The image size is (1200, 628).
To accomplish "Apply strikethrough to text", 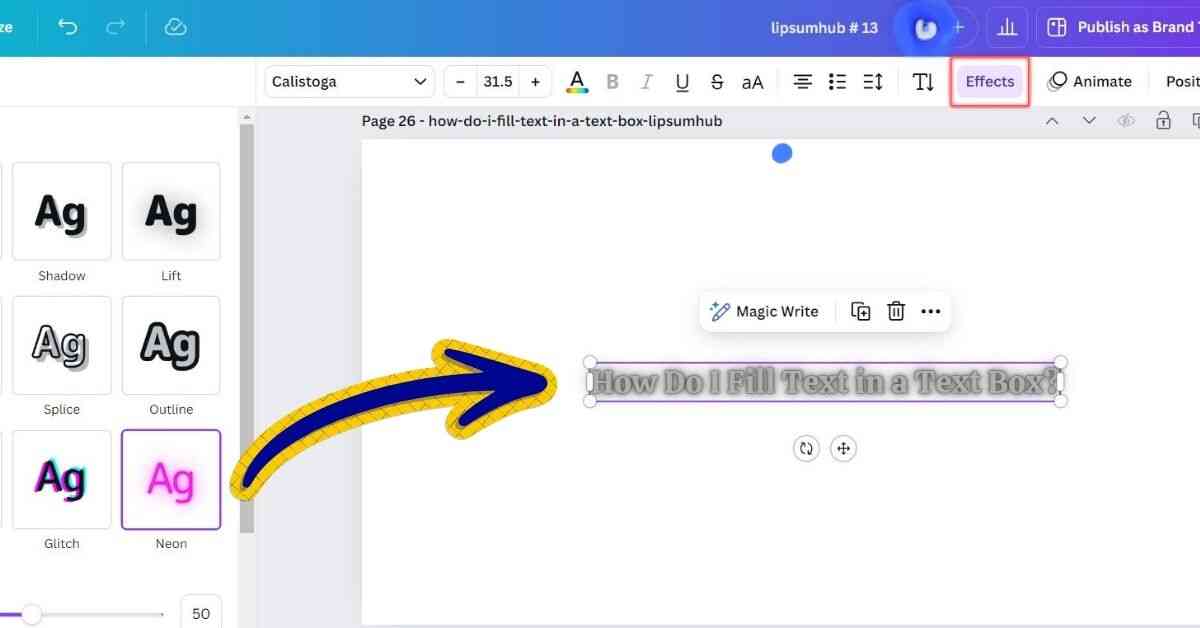I will 717,82.
